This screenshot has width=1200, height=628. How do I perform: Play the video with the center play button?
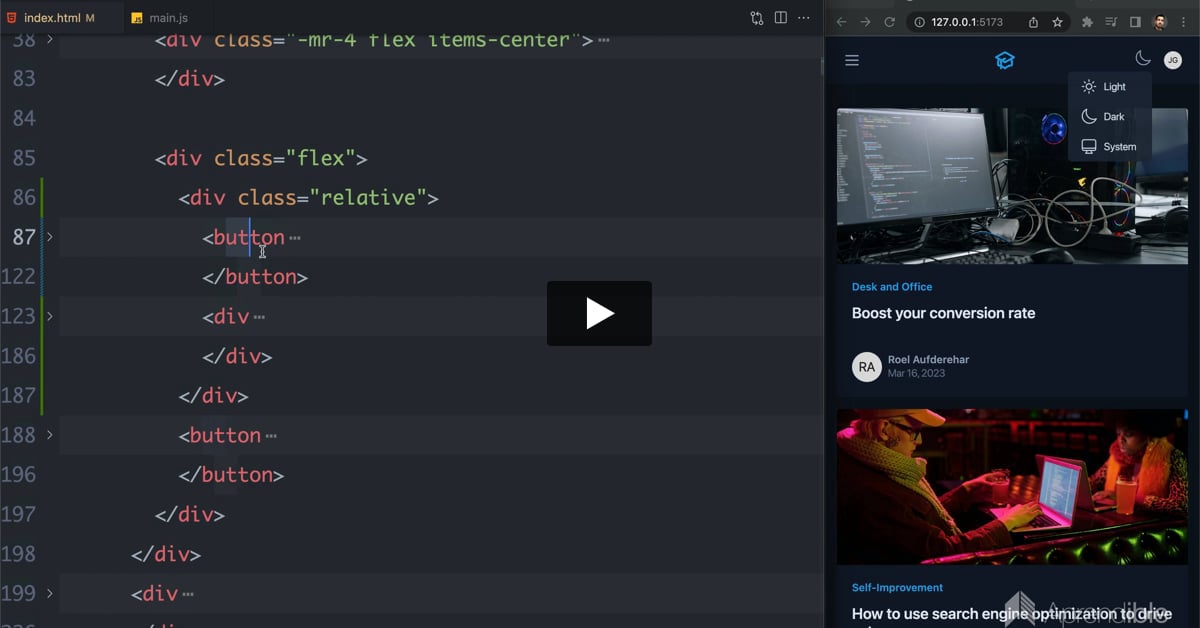point(599,314)
